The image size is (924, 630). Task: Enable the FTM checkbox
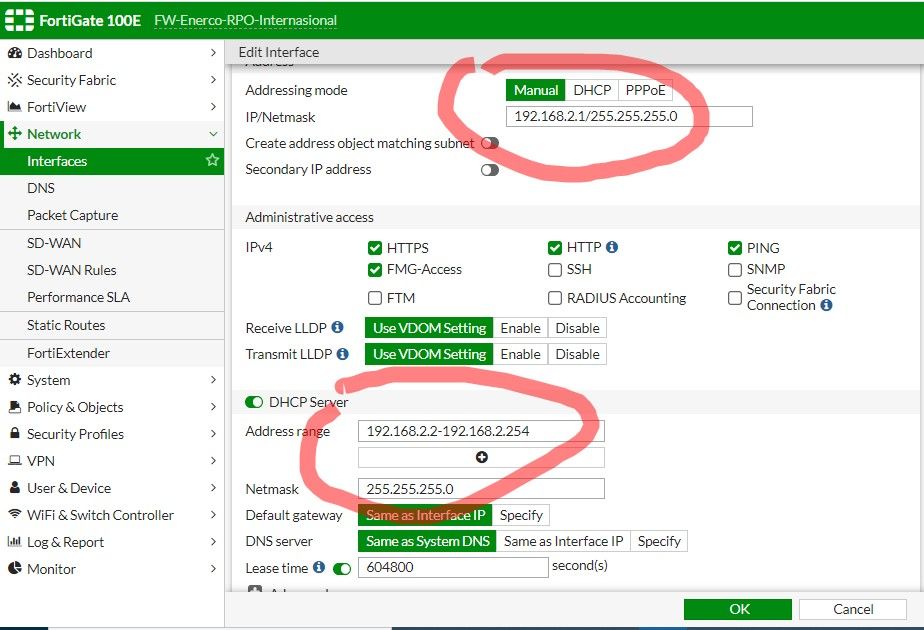click(375, 298)
